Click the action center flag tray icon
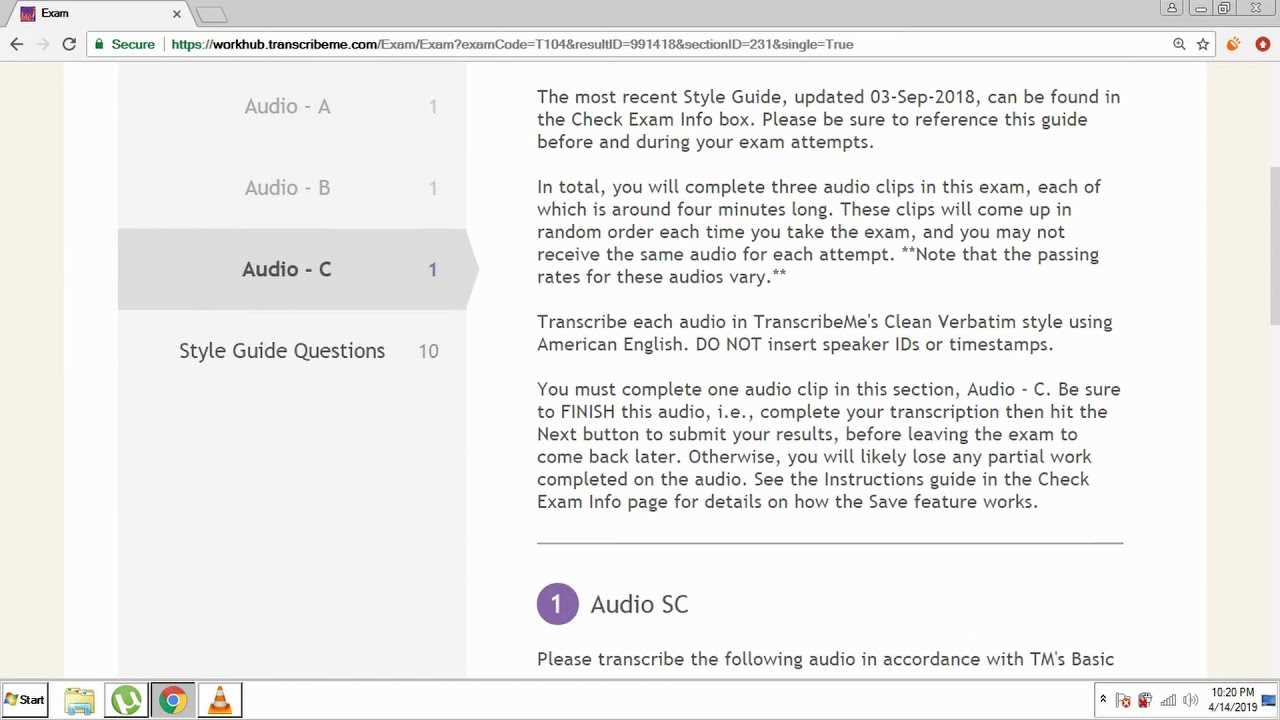1280x720 pixels. click(x=1123, y=700)
